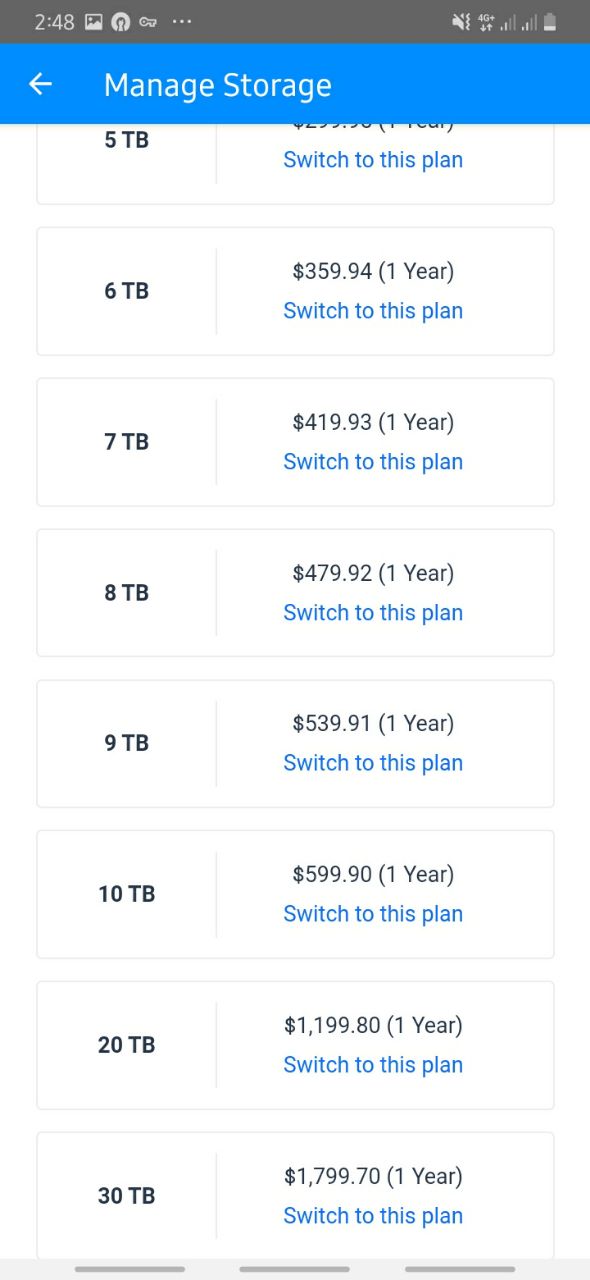Switch to the 6 TB plan
Image resolution: width=590 pixels, height=1280 pixels.
pos(373,311)
